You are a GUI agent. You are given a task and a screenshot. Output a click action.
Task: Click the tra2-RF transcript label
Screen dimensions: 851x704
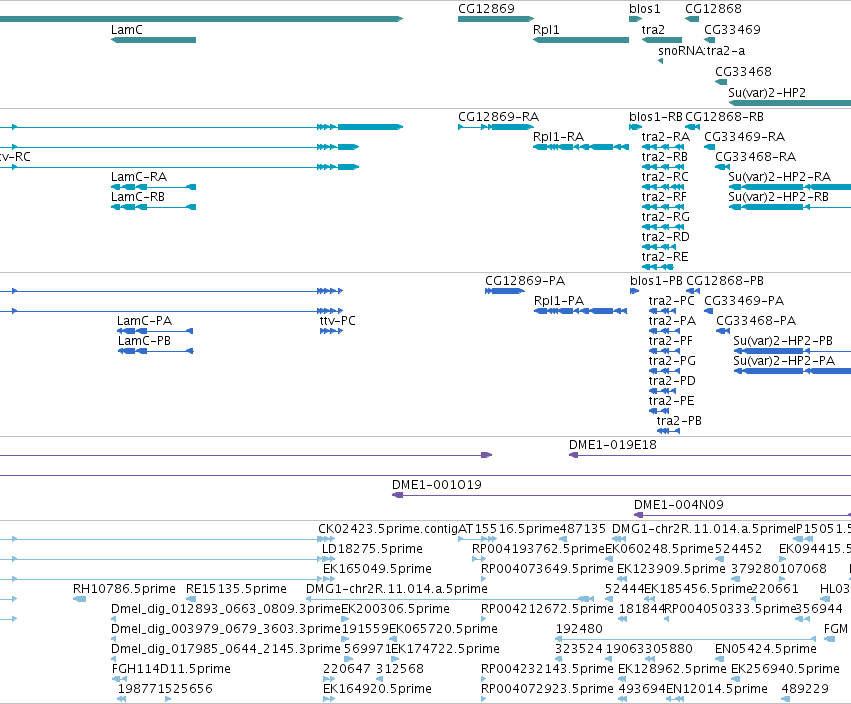(x=664, y=197)
